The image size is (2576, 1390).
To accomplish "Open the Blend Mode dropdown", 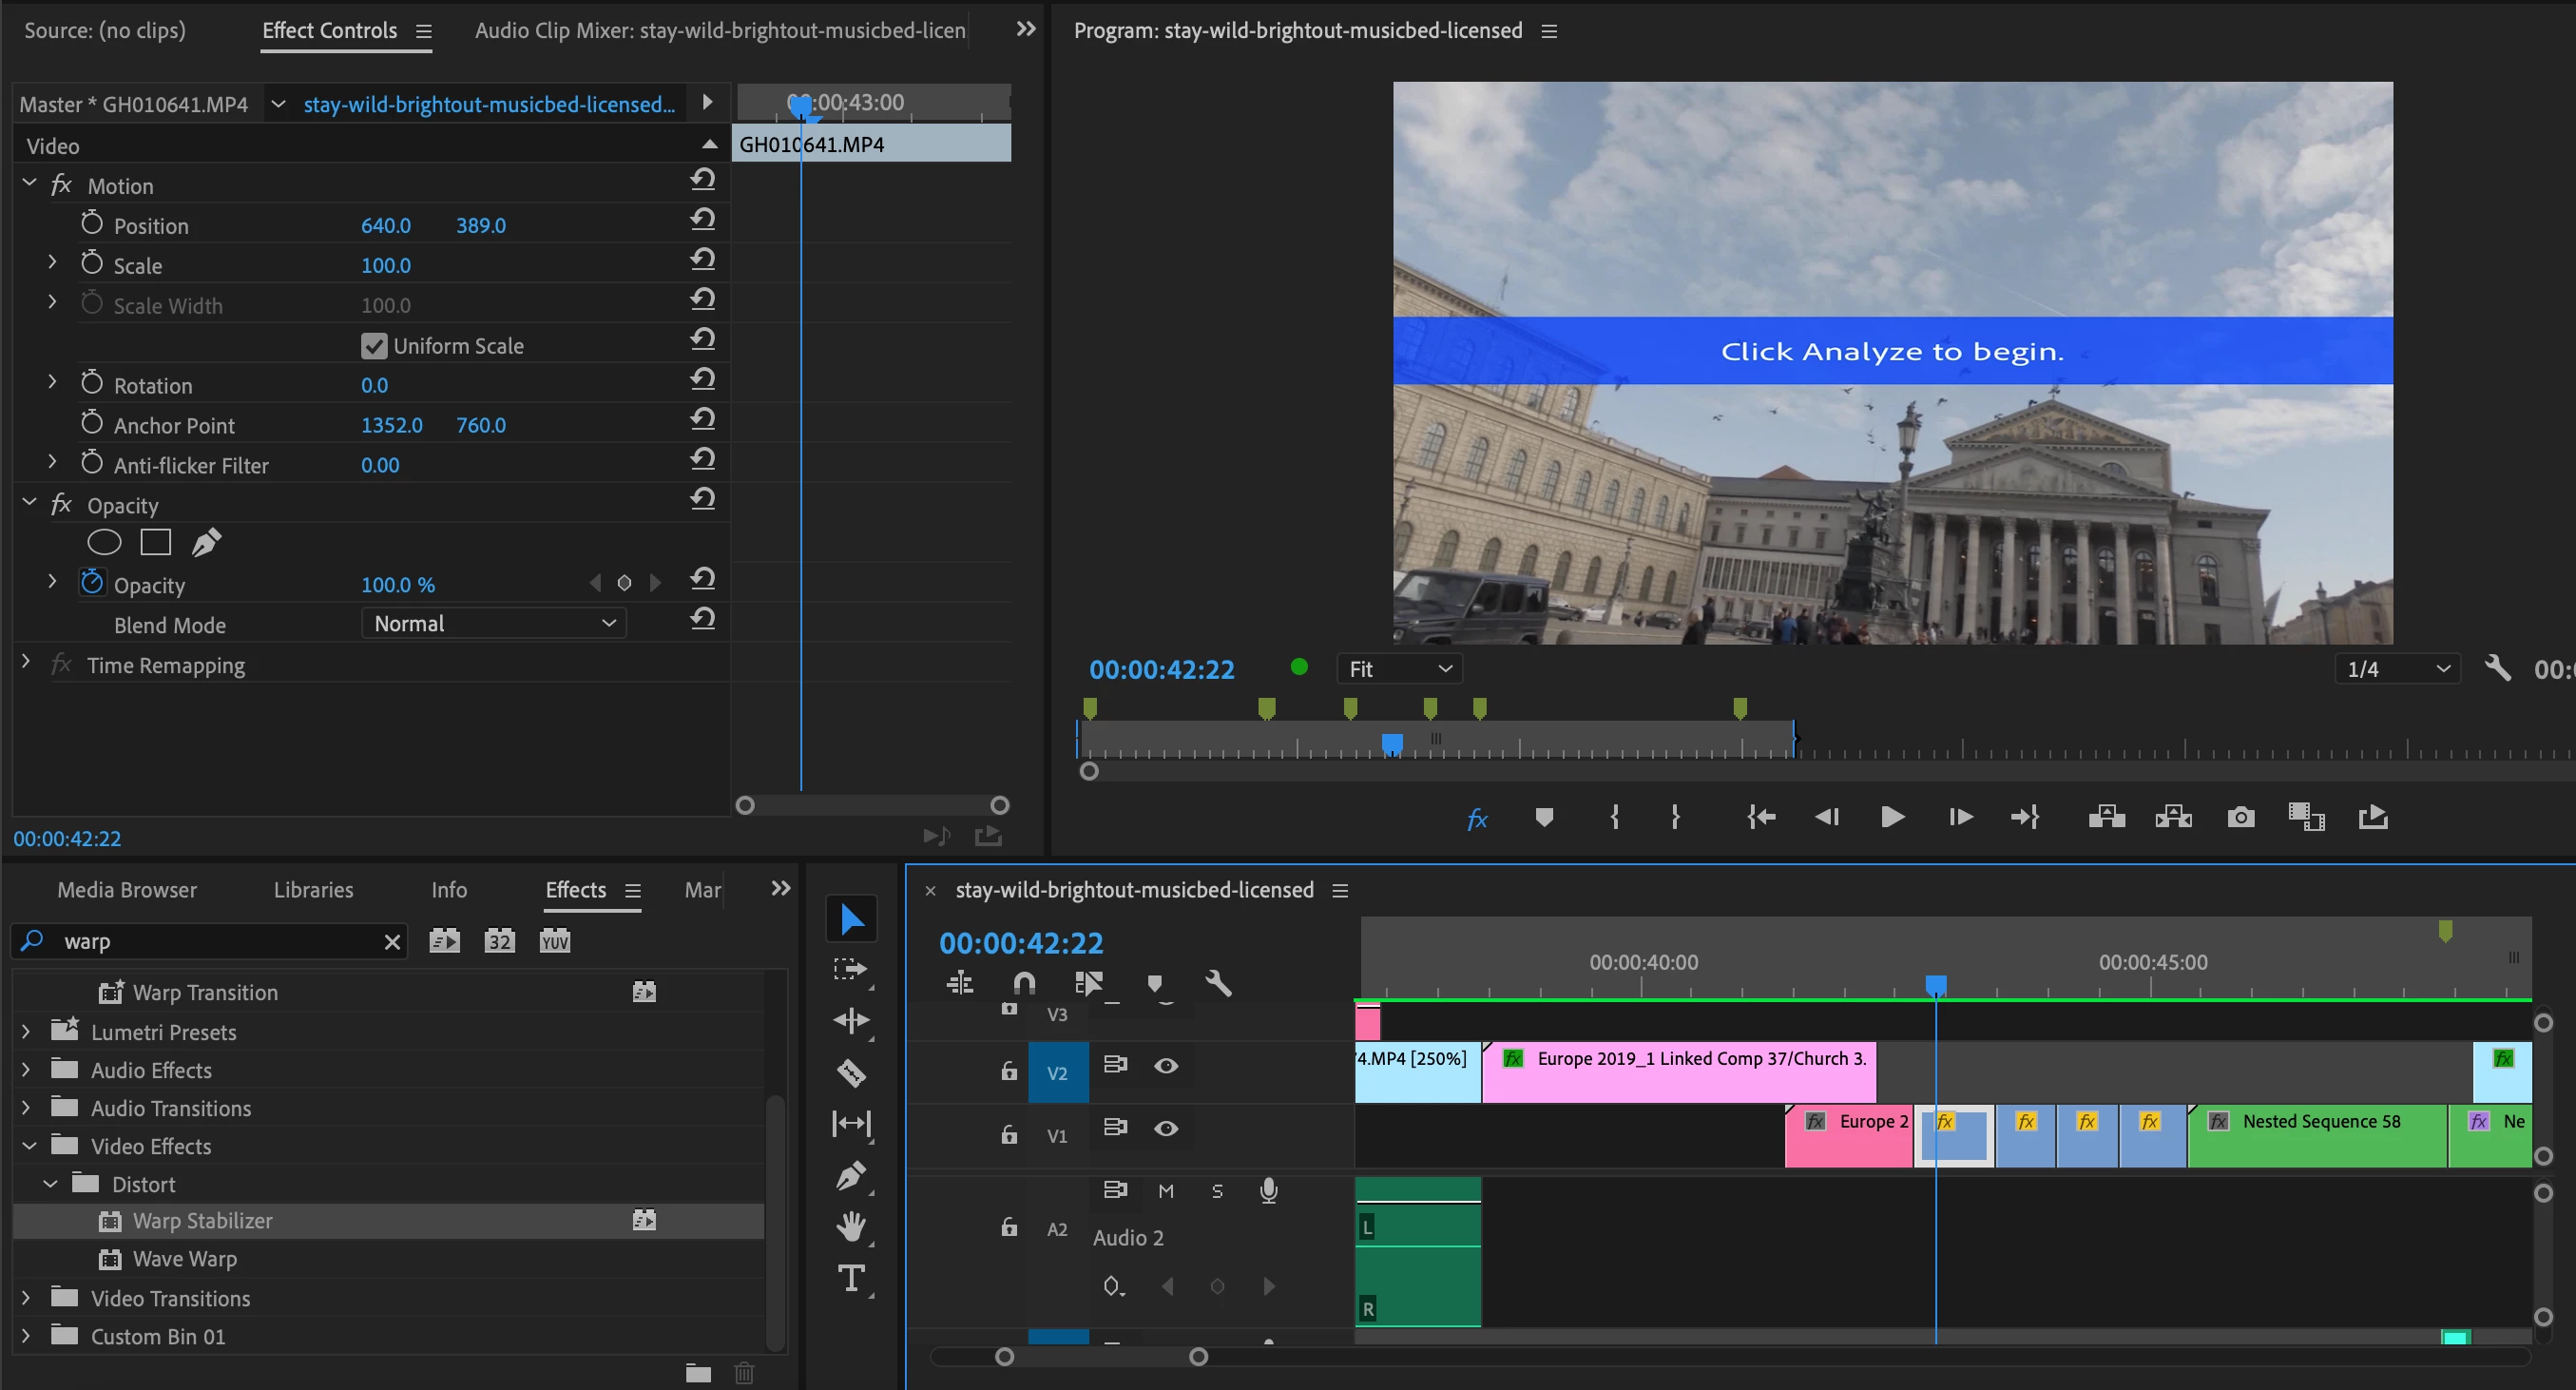I will pos(493,624).
